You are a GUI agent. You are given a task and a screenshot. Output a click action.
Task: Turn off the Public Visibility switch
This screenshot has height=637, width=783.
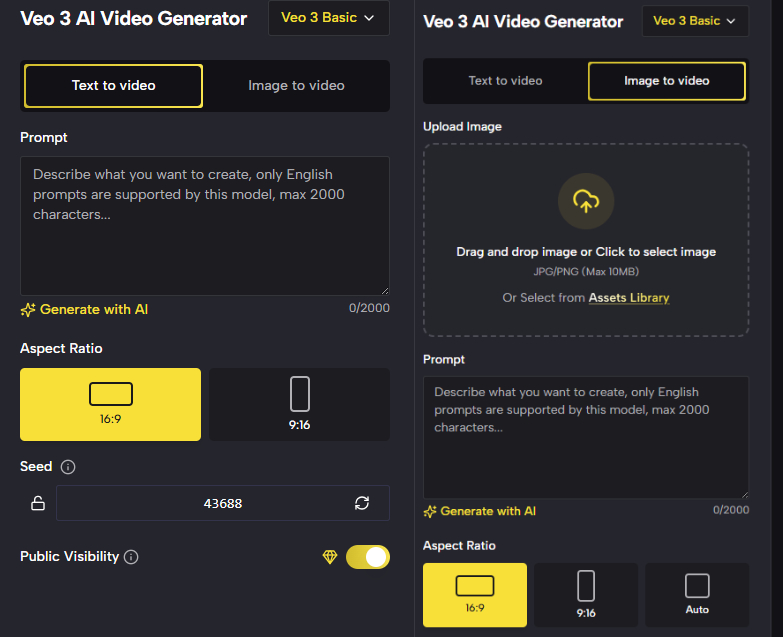[x=367, y=557]
